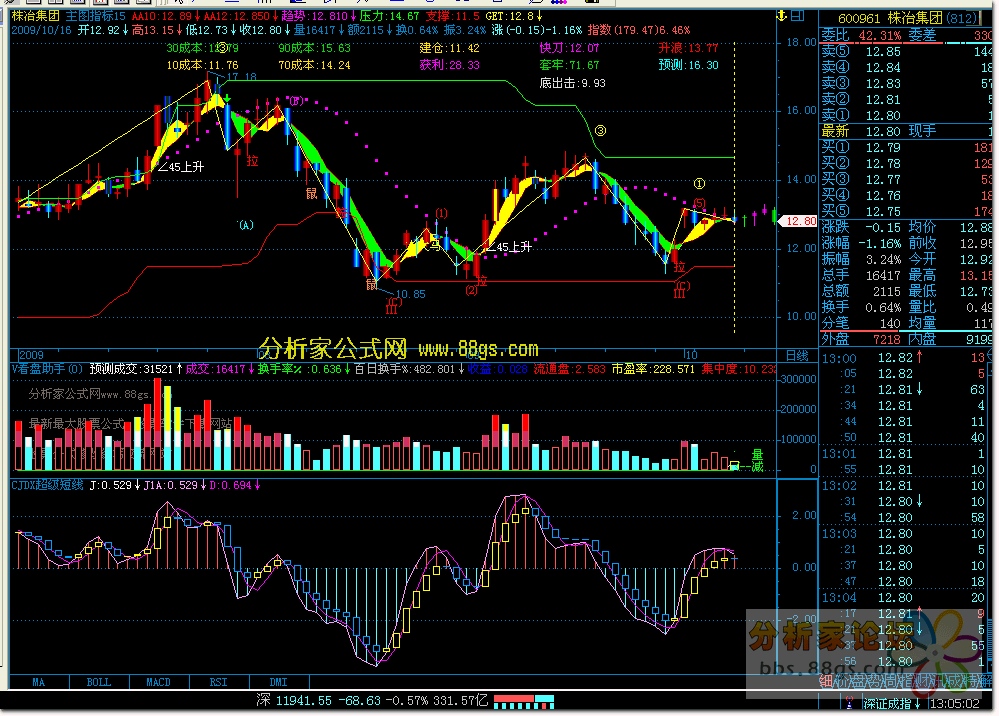Select the 卖④ 12.84 ask row
Screen dimensions: 999x716
point(907,68)
